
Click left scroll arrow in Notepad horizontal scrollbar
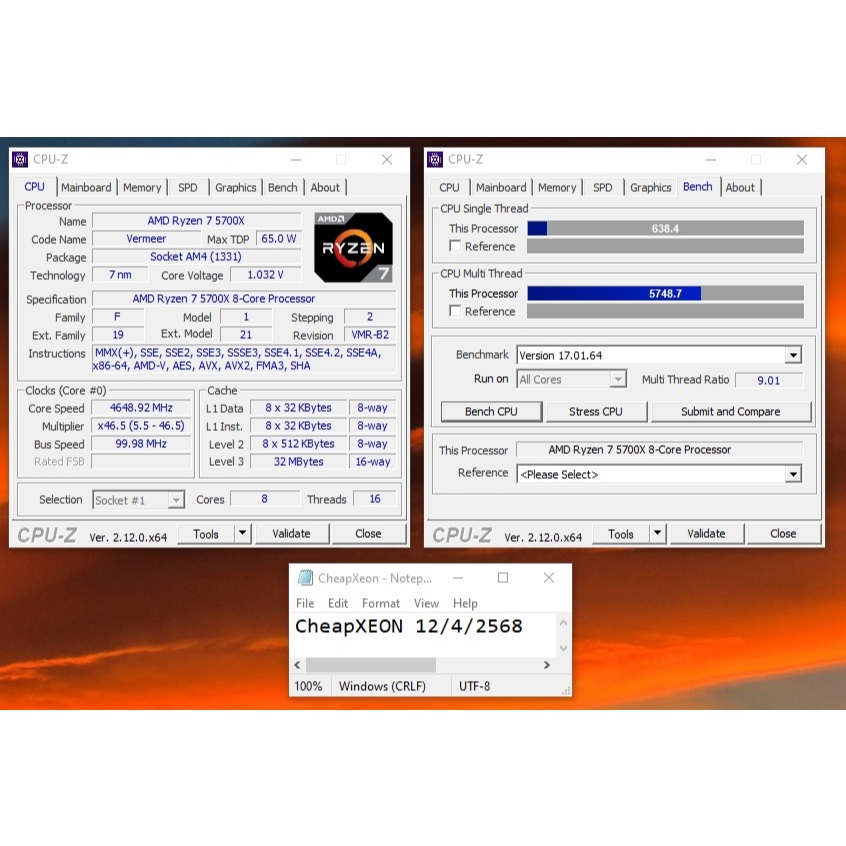pyautogui.click(x=298, y=665)
